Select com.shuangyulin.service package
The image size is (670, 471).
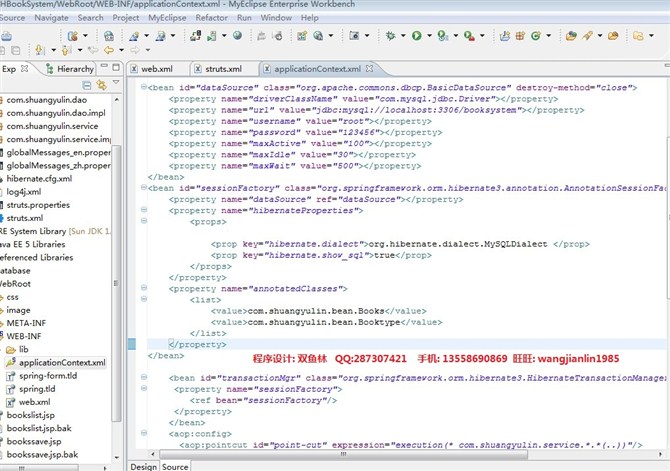[52, 127]
